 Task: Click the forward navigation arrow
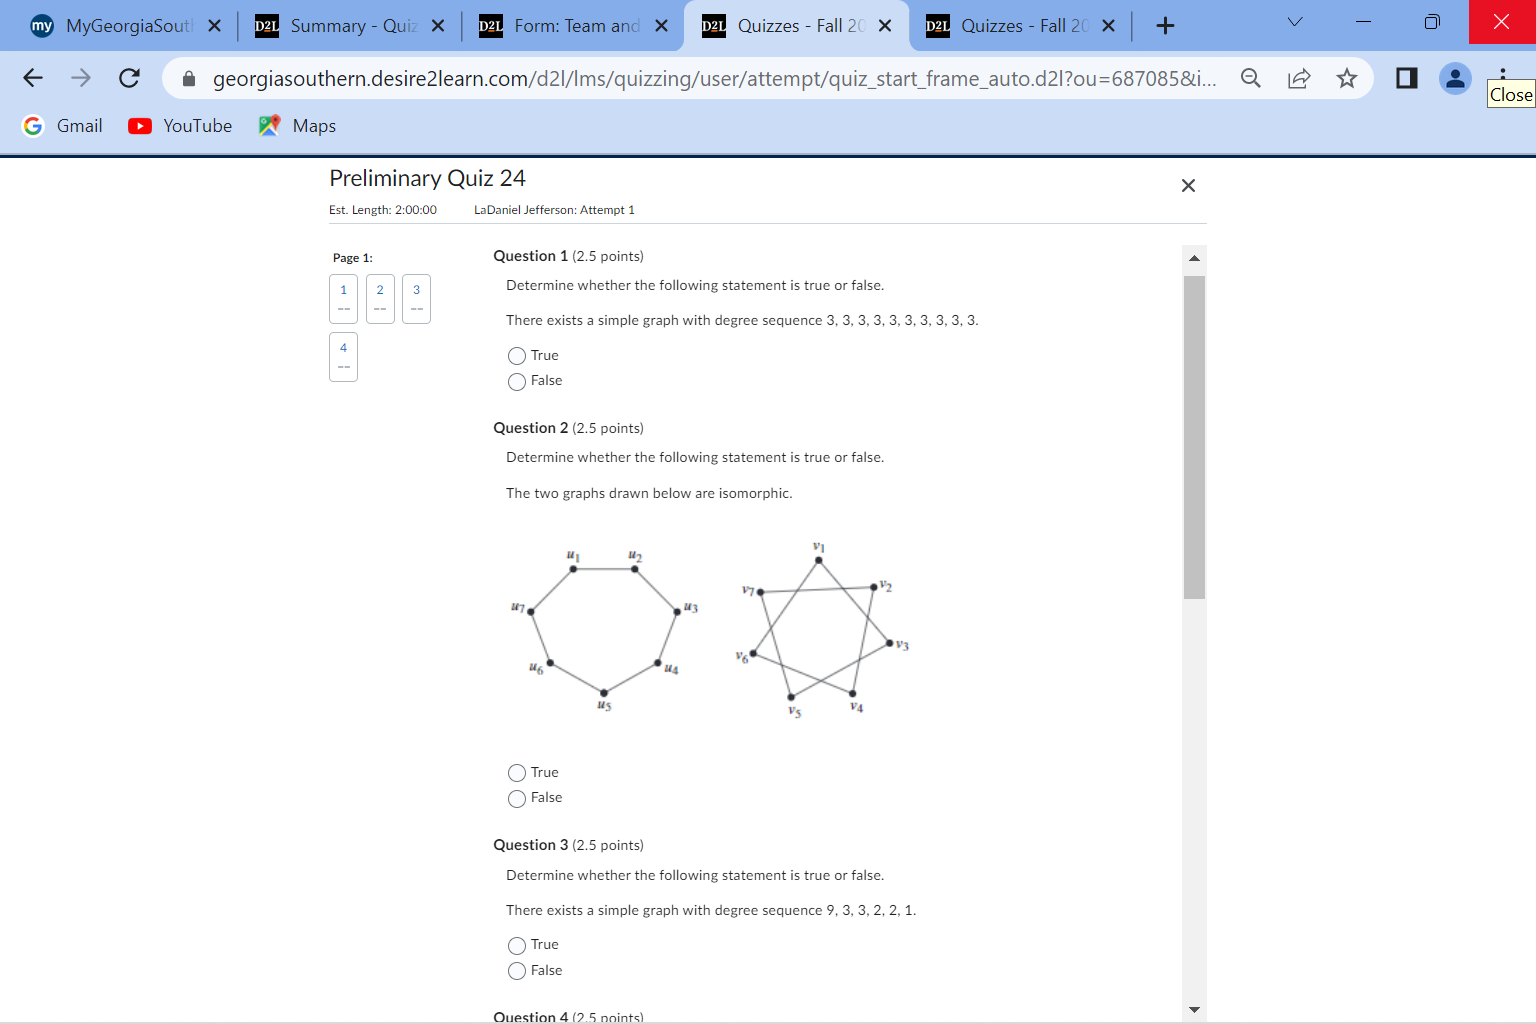[81, 78]
